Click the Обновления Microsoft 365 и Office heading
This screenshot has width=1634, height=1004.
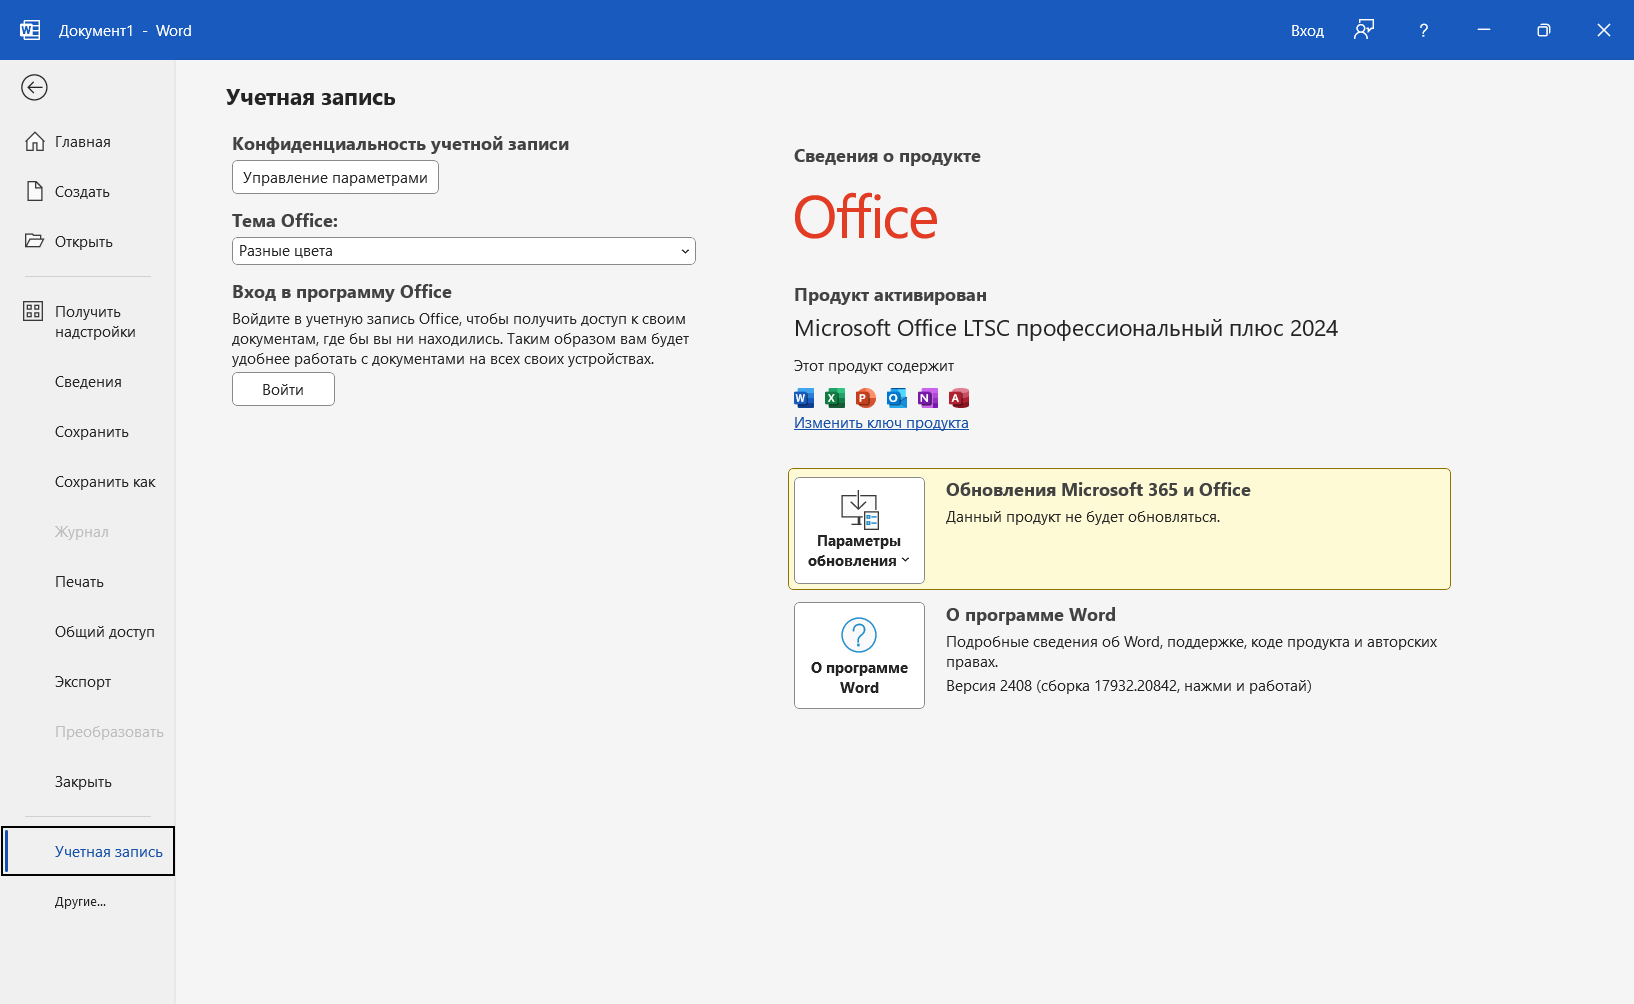click(x=1098, y=490)
